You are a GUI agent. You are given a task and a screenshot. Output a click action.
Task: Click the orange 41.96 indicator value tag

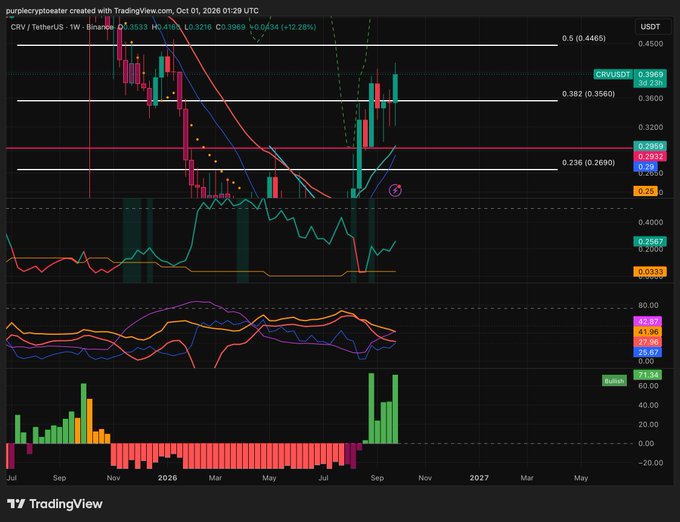pyautogui.click(x=648, y=332)
